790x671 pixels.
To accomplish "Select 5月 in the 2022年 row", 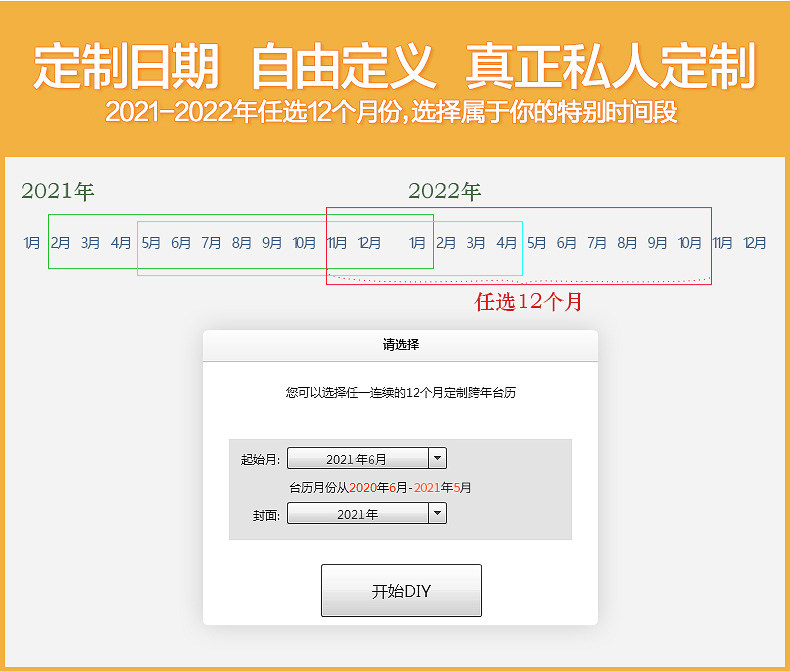I will click(x=537, y=243).
